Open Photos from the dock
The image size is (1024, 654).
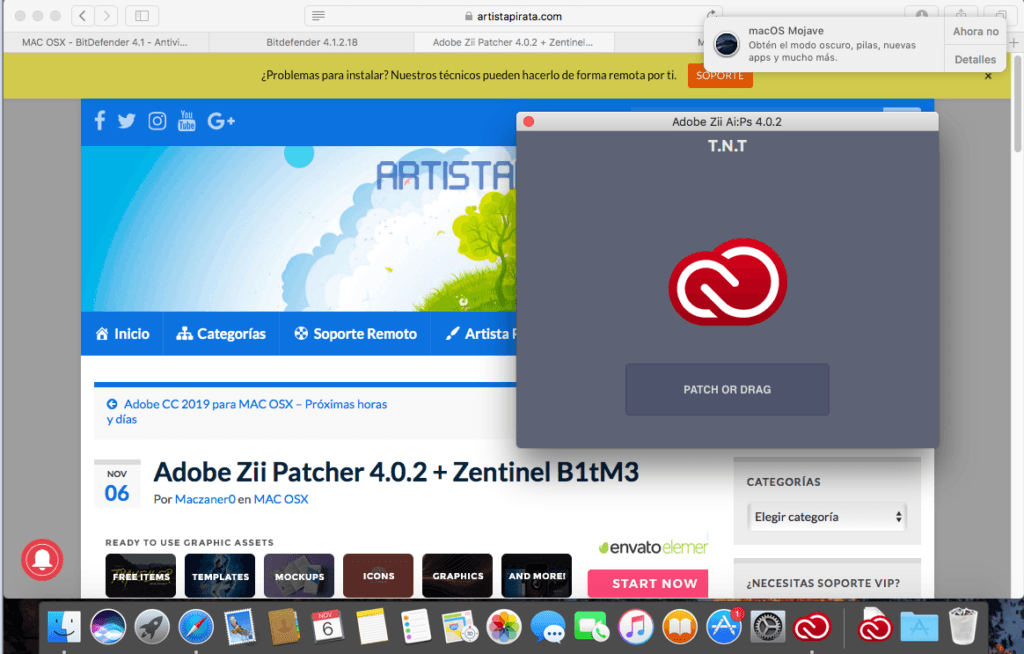point(504,627)
